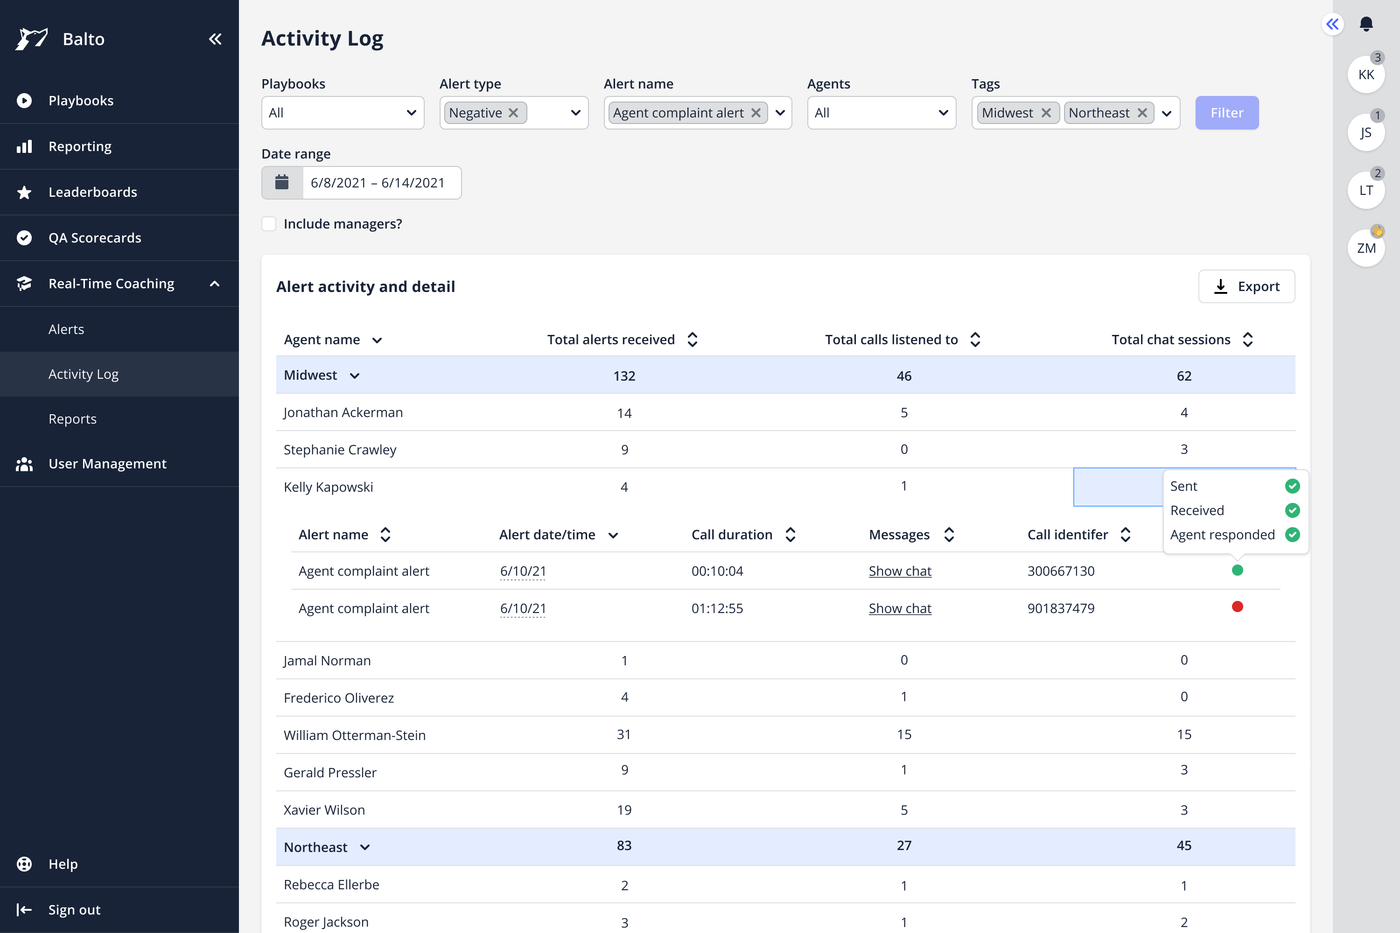Sort by Total alerts received column
The width and height of the screenshot is (1400, 933).
692,339
